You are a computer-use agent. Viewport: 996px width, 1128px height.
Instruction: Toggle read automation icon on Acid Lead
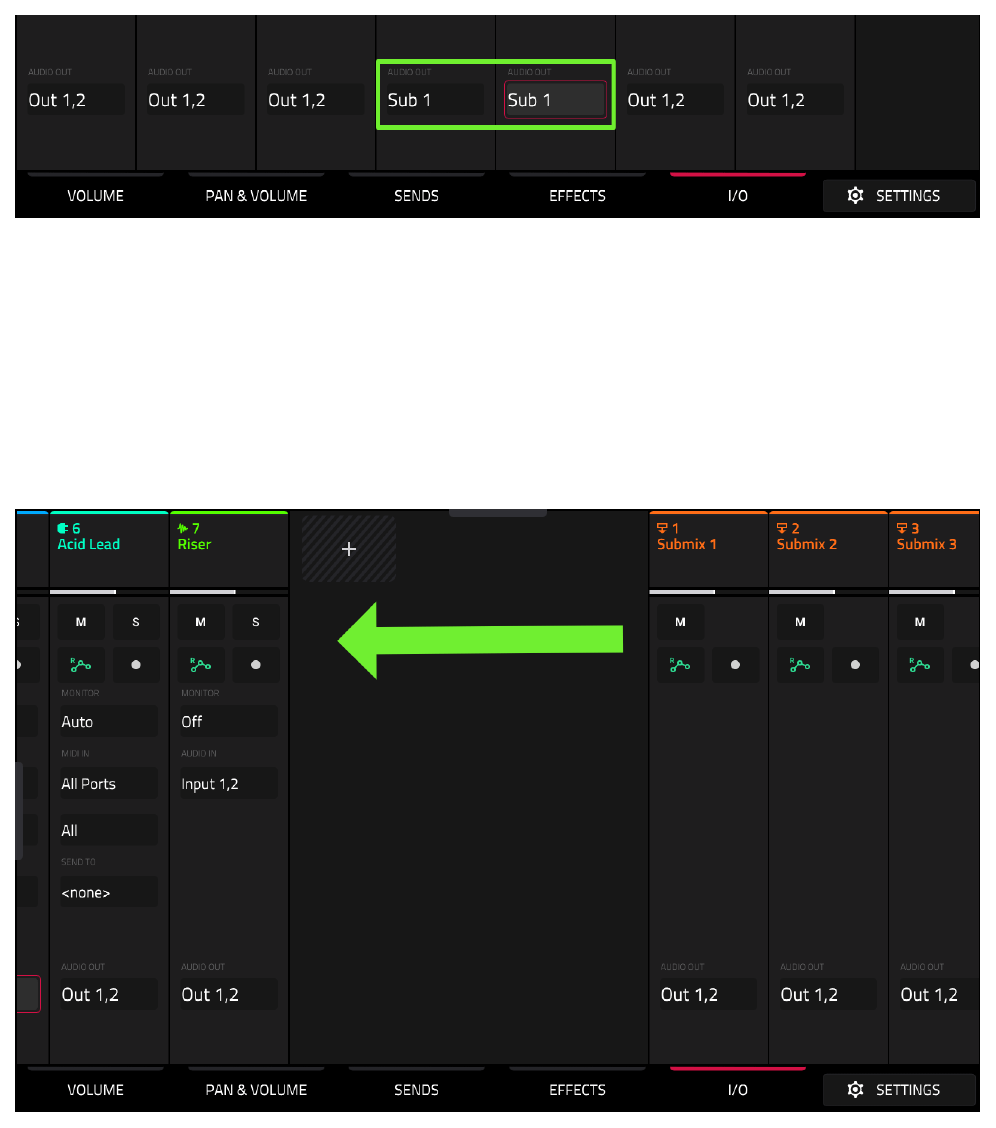pyautogui.click(x=81, y=665)
